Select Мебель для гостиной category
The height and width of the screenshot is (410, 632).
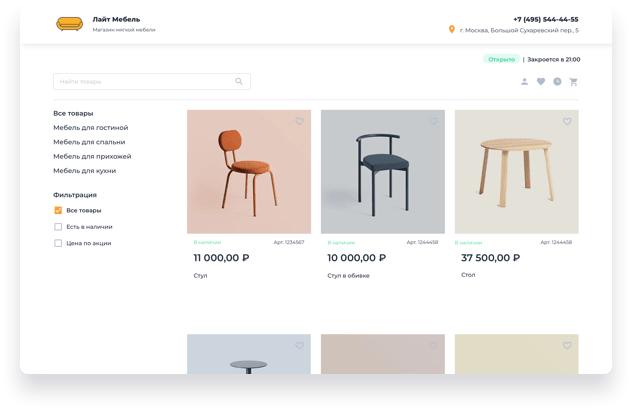(91, 128)
